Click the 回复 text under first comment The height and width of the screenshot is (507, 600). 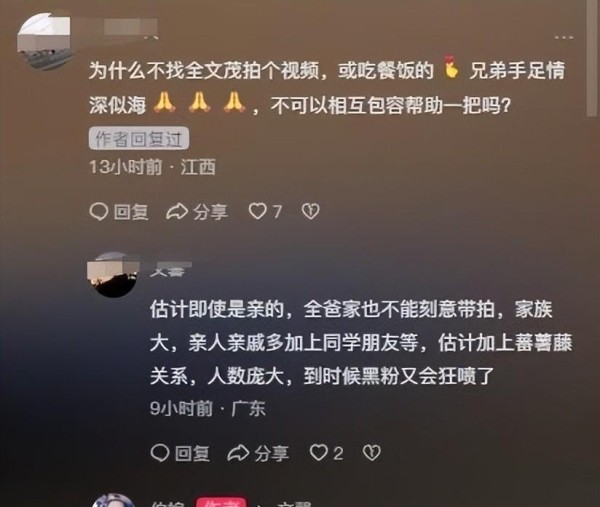(x=131, y=212)
